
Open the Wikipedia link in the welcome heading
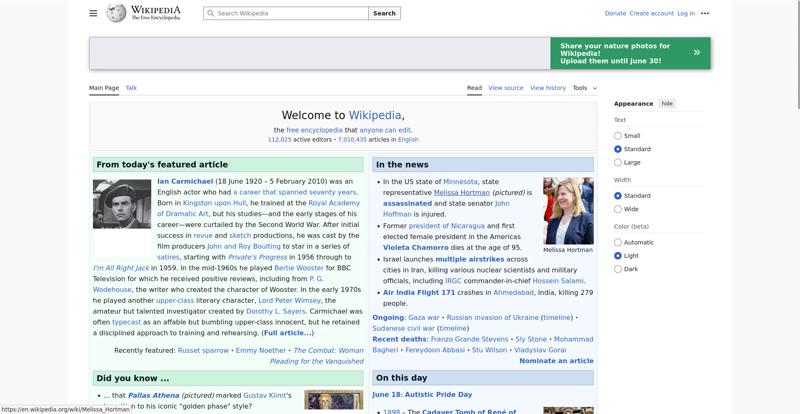pyautogui.click(x=375, y=115)
